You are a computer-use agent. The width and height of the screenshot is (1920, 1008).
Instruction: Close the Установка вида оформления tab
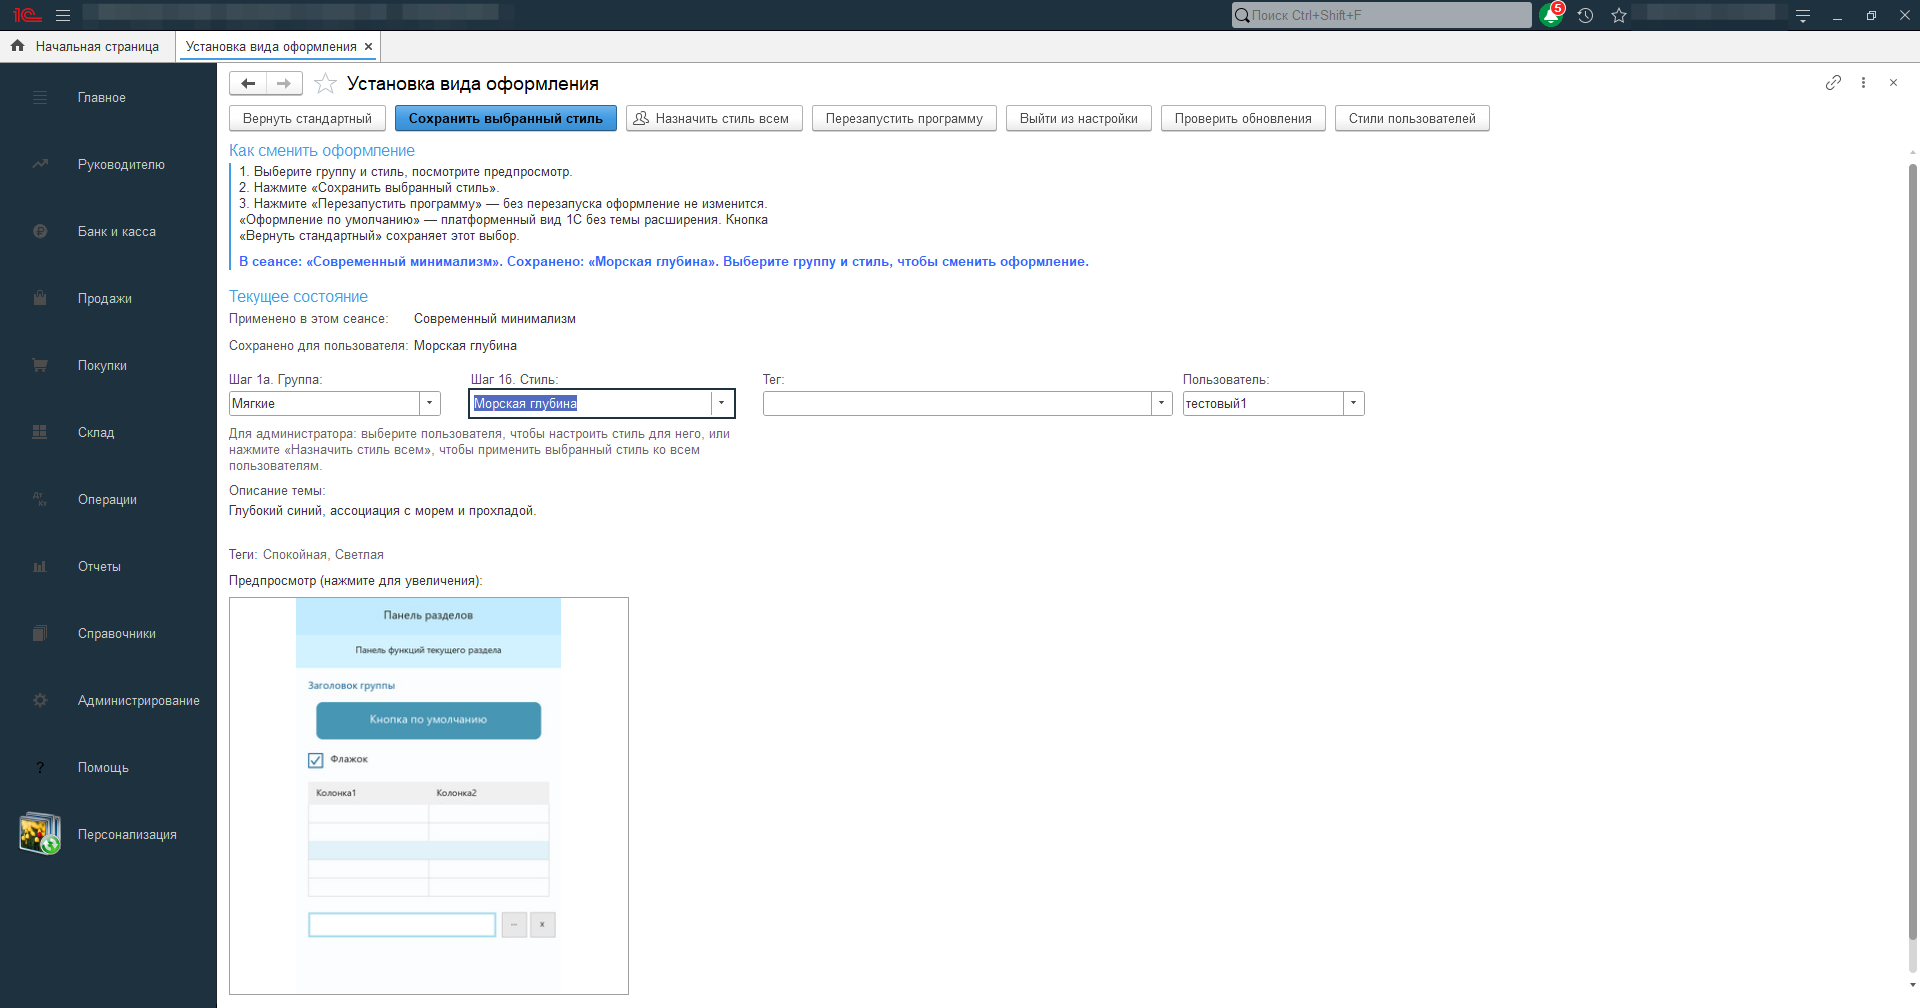pos(368,47)
